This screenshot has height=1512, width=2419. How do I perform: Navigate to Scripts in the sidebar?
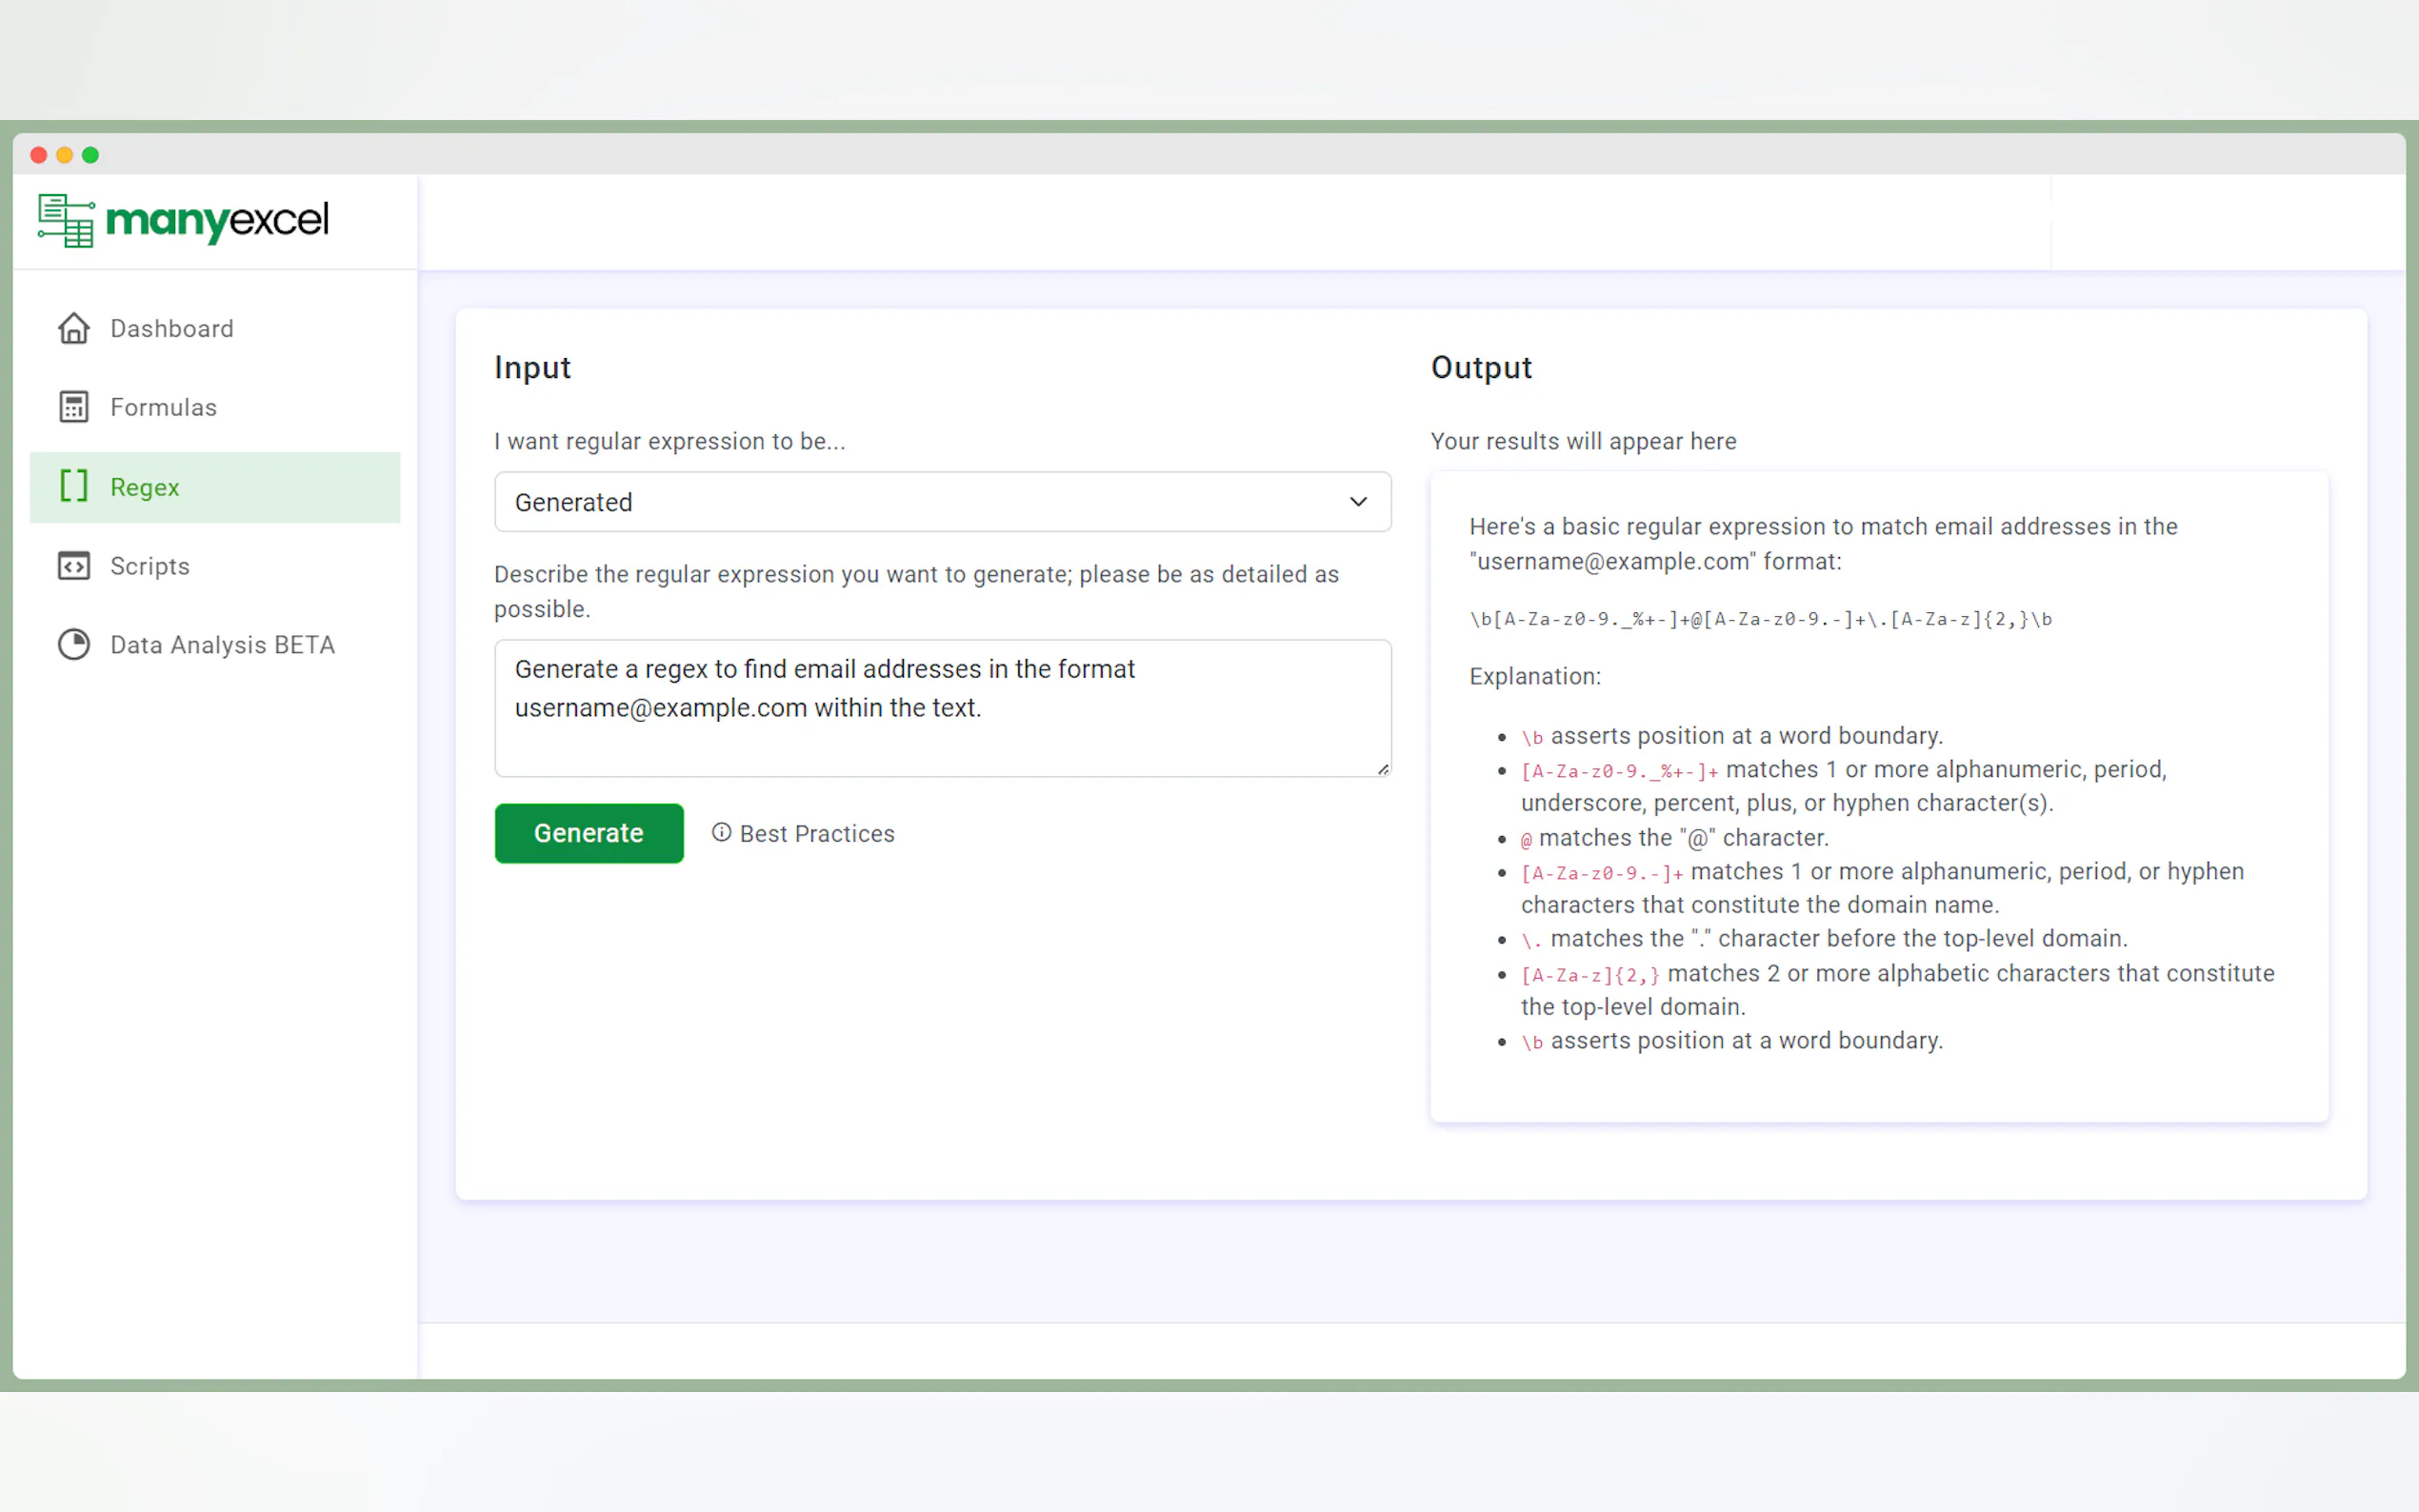(x=150, y=566)
